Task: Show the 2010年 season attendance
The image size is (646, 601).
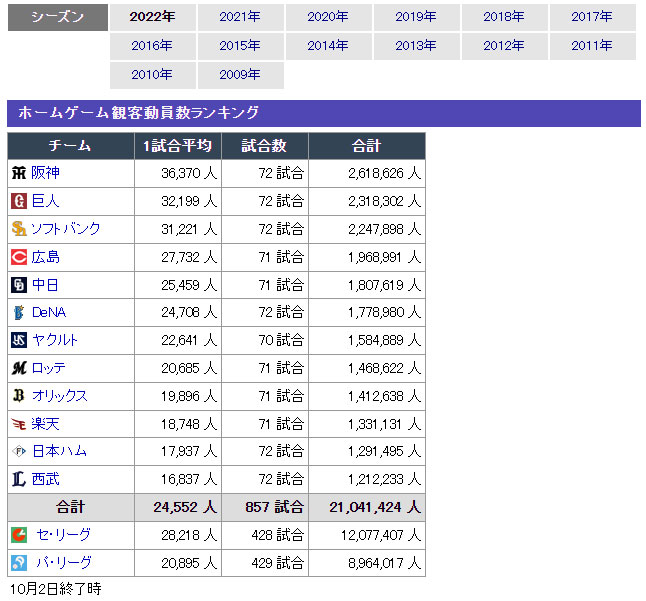Action: point(152,75)
